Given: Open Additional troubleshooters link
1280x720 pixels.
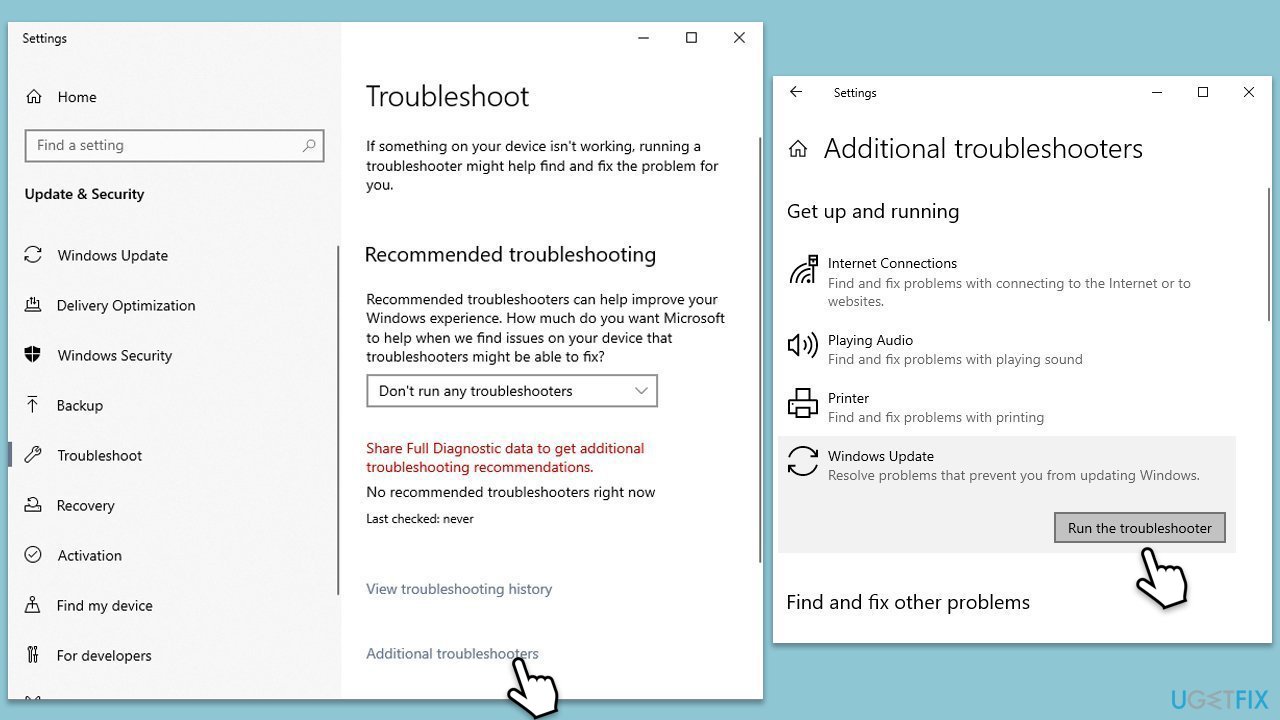Looking at the screenshot, I should (x=452, y=653).
